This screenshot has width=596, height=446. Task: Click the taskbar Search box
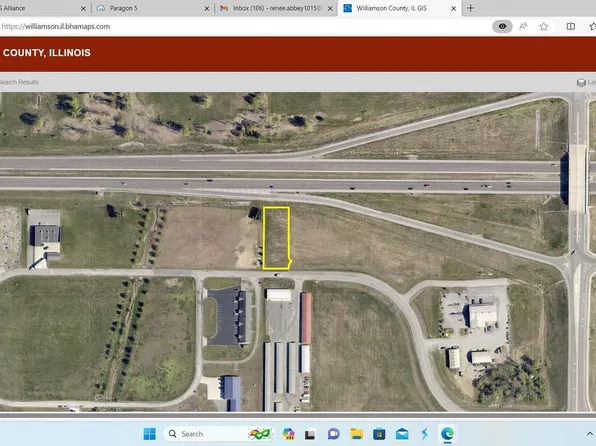219,434
